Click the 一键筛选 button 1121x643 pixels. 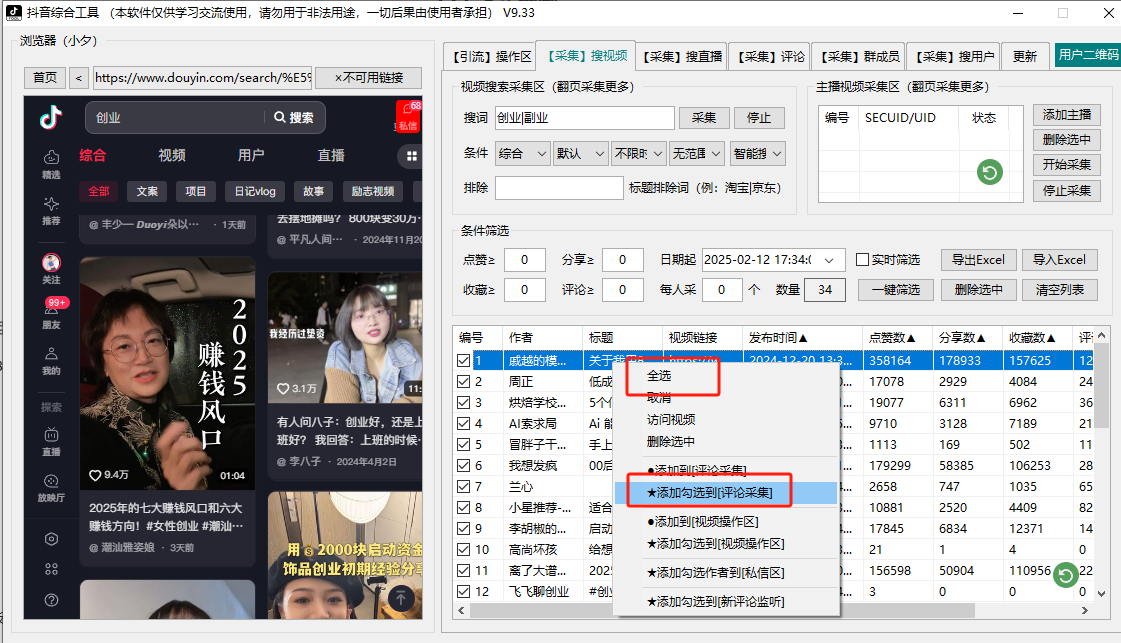(895, 290)
